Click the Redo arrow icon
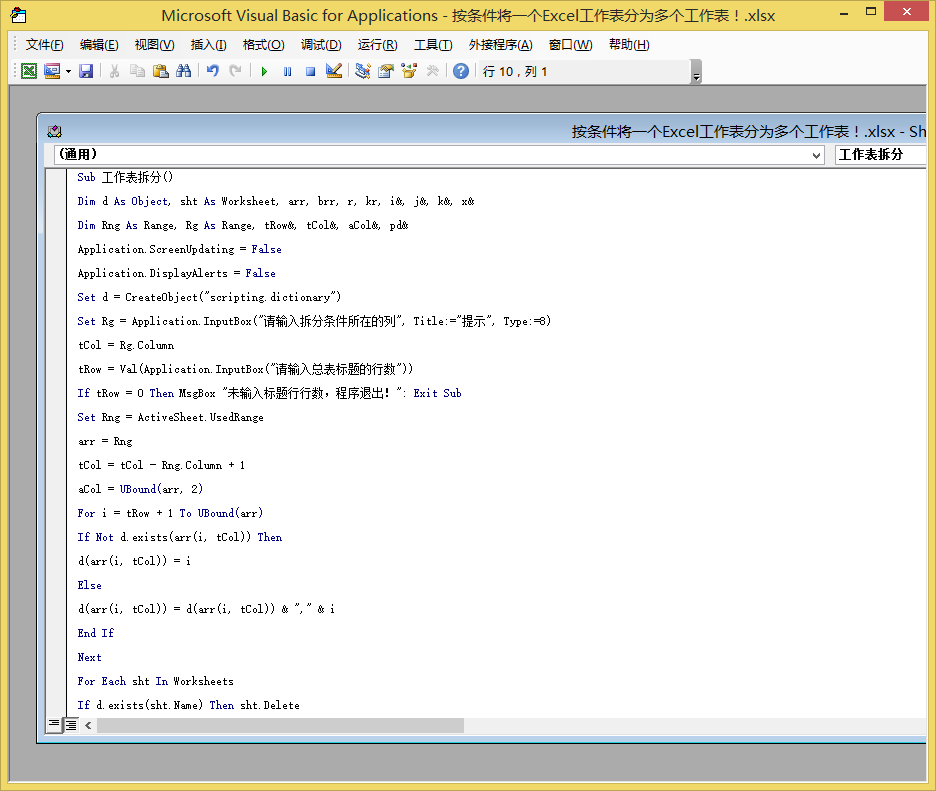 pos(236,72)
